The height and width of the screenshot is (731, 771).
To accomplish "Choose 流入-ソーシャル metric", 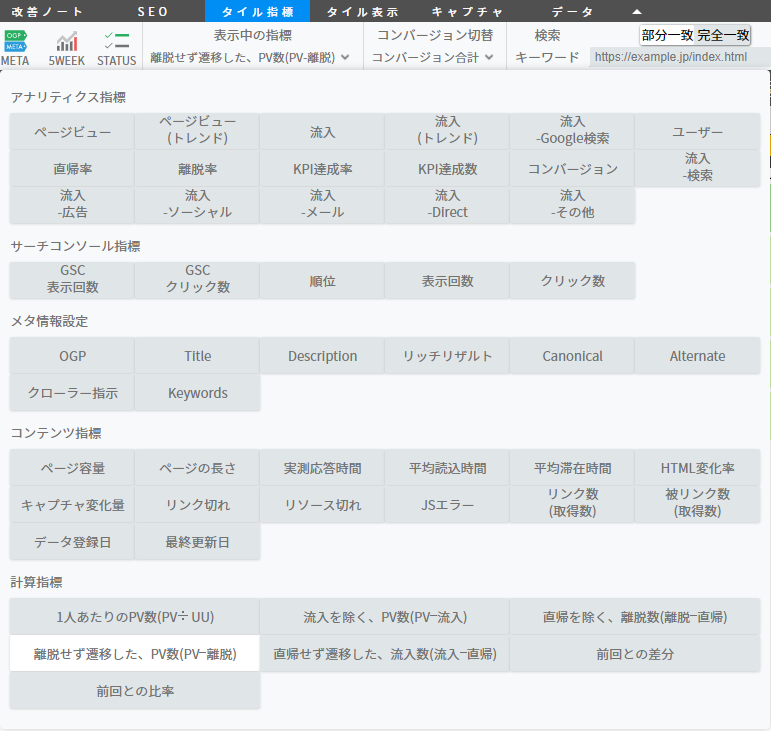I will click(x=197, y=205).
